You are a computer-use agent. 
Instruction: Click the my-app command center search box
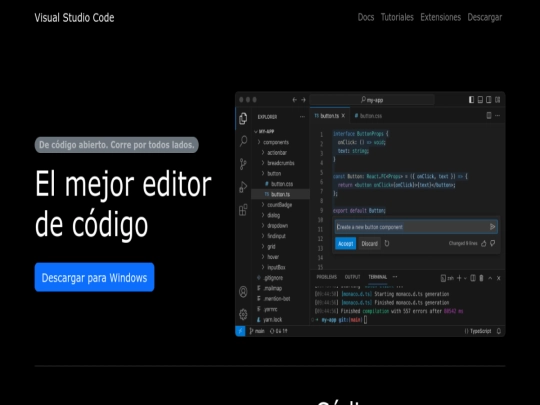point(372,100)
